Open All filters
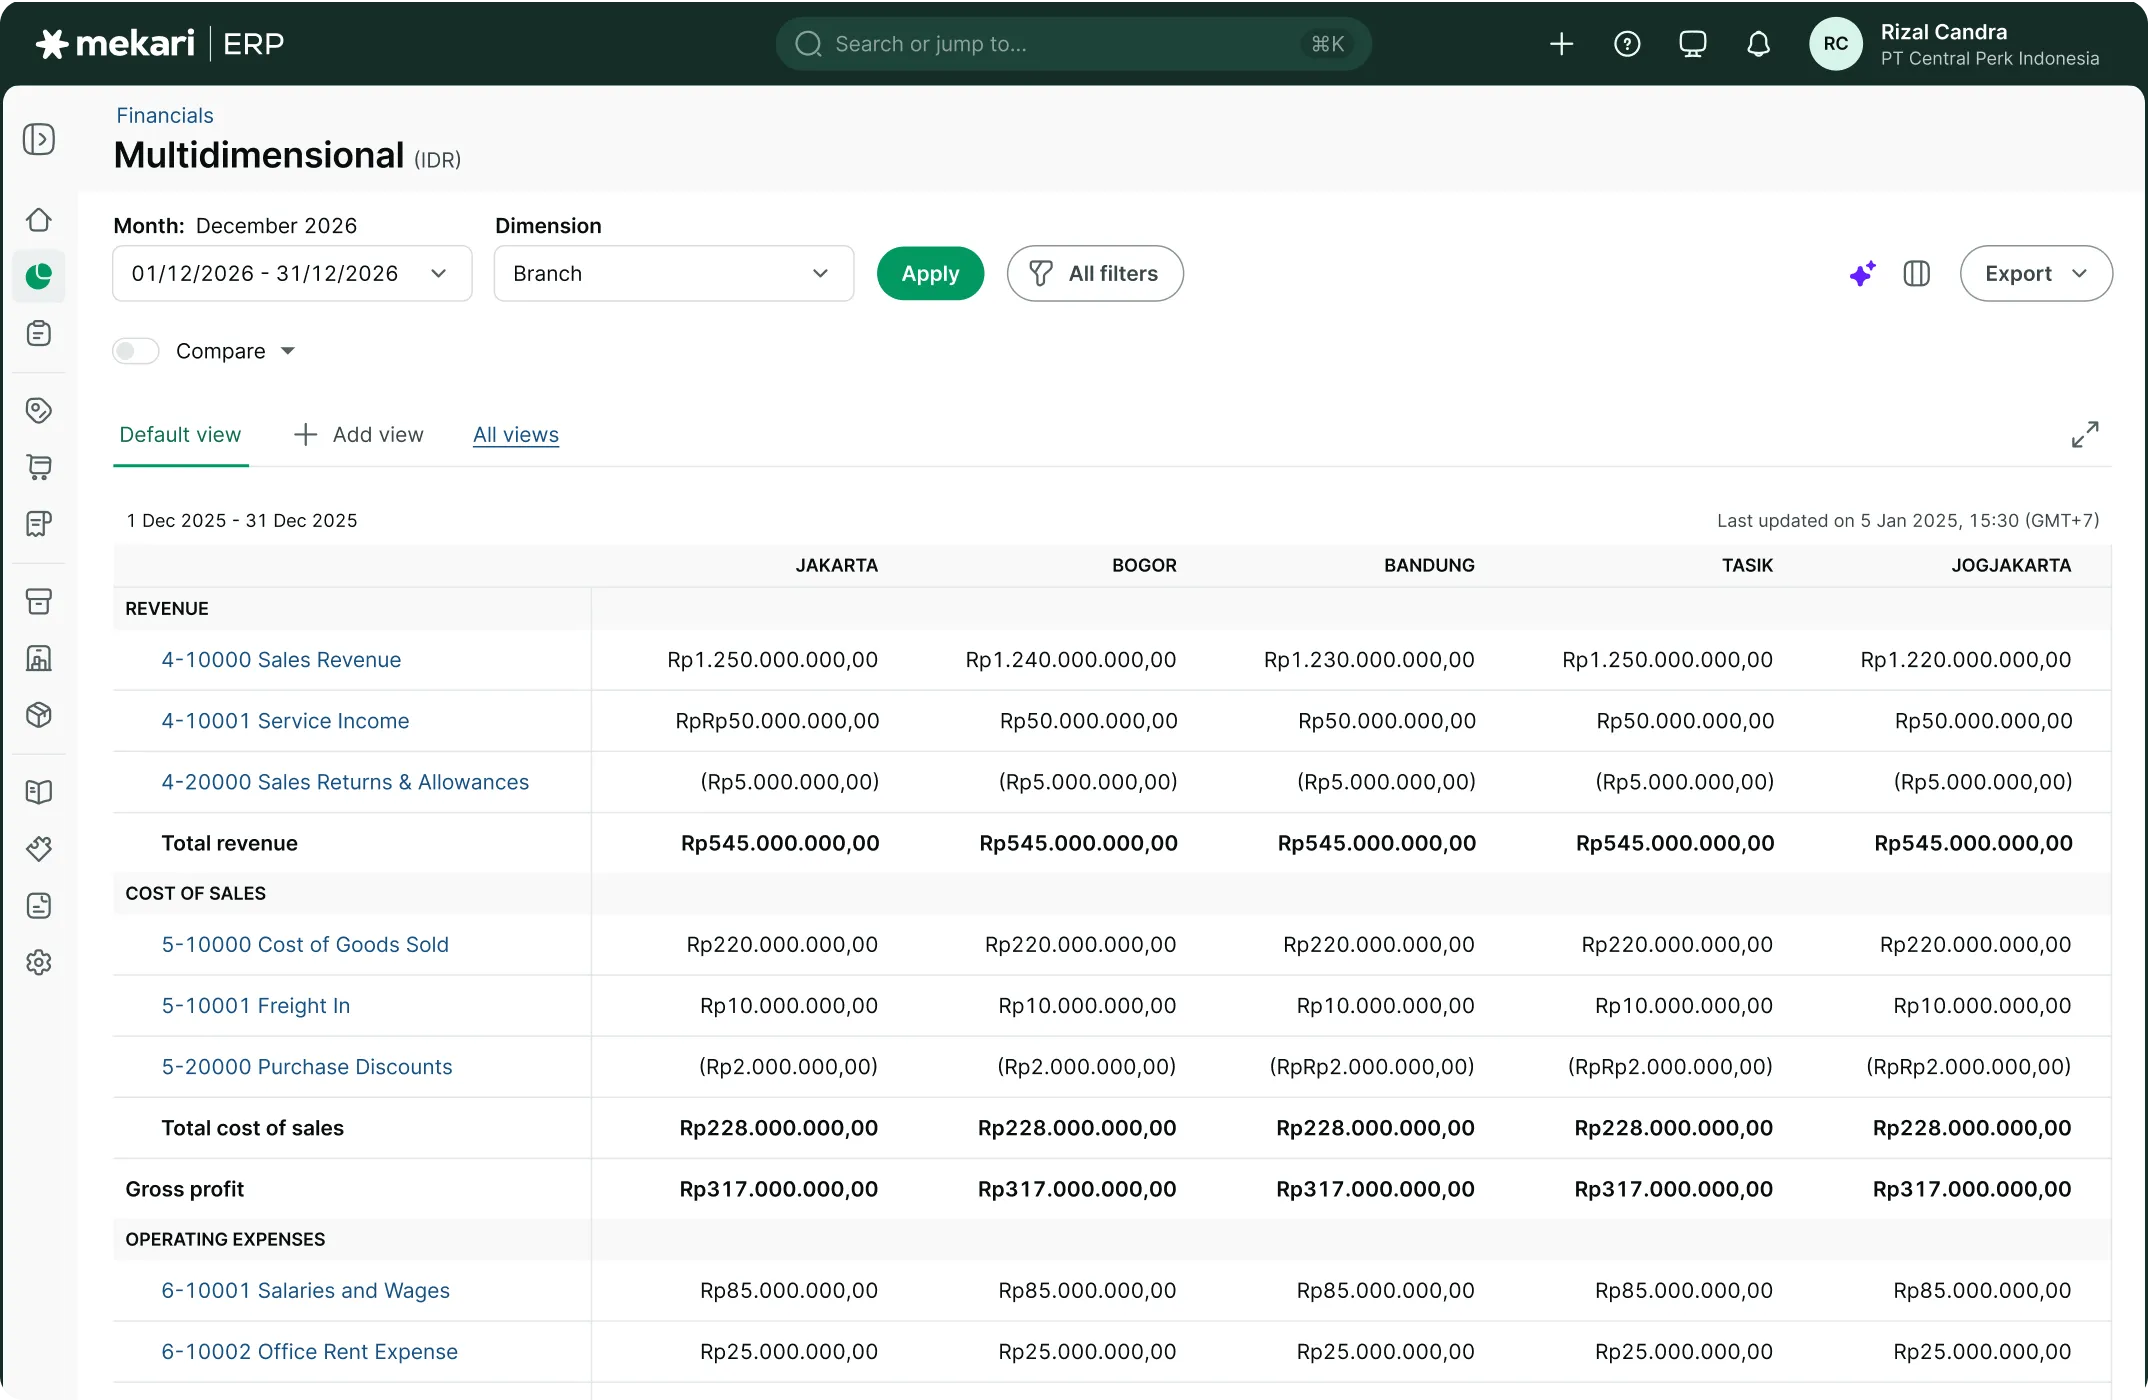This screenshot has width=2148, height=1400. pyautogui.click(x=1095, y=273)
